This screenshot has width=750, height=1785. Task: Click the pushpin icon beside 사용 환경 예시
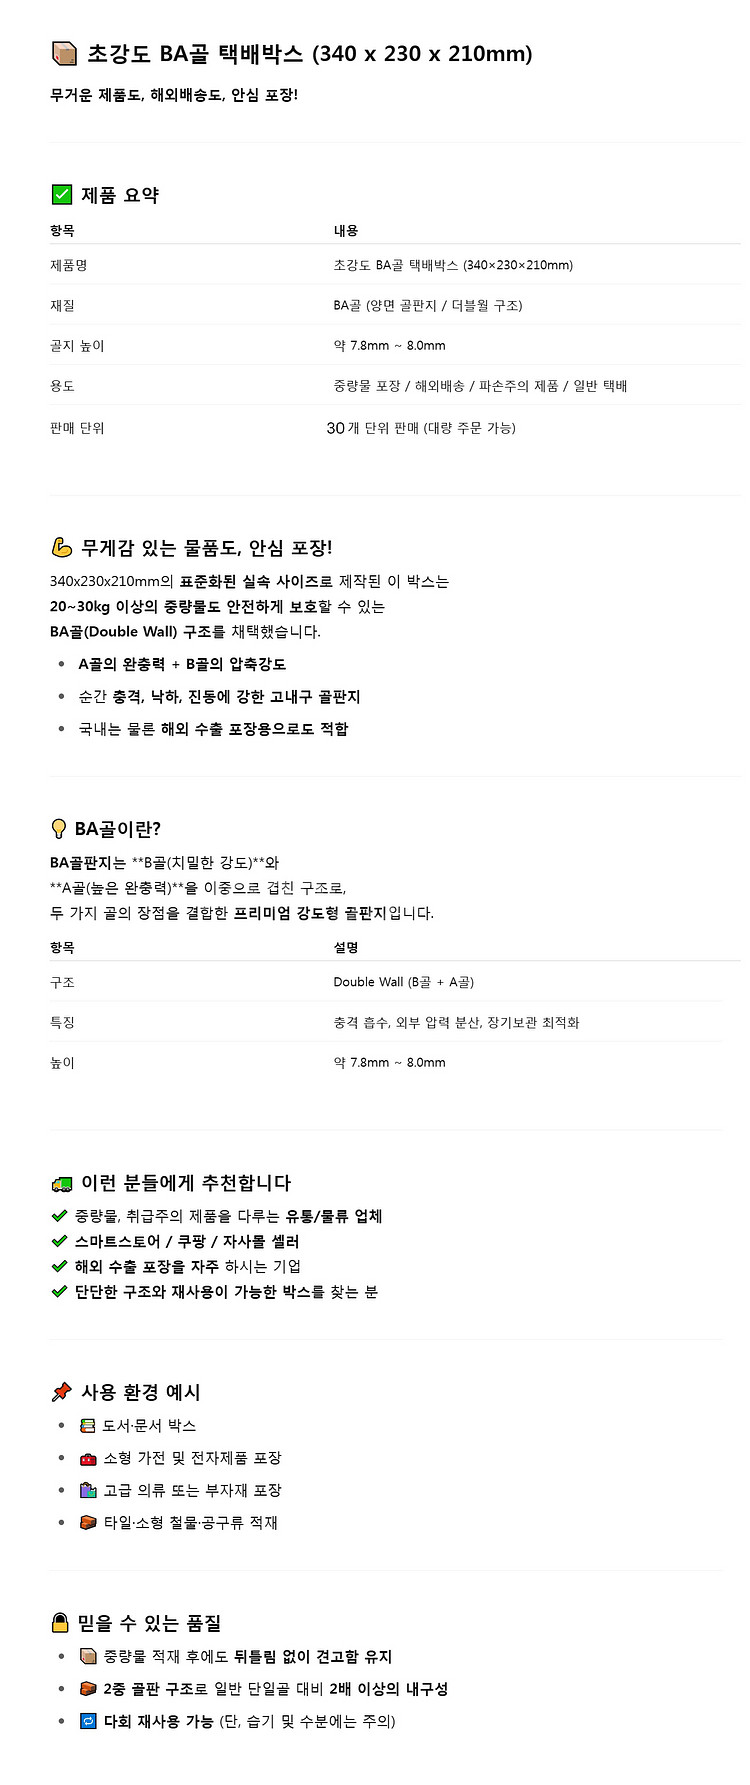click(x=62, y=1392)
